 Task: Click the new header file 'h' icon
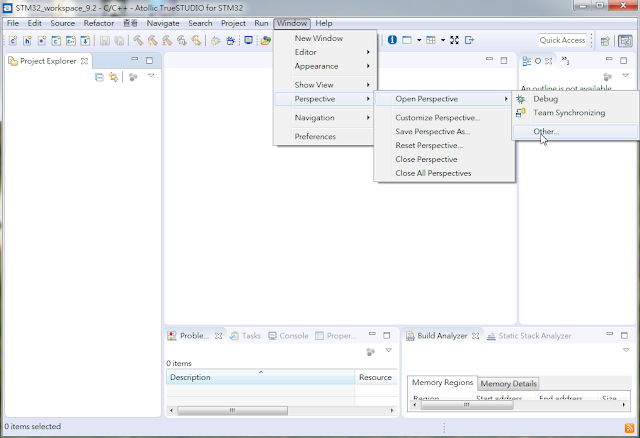click(27, 40)
